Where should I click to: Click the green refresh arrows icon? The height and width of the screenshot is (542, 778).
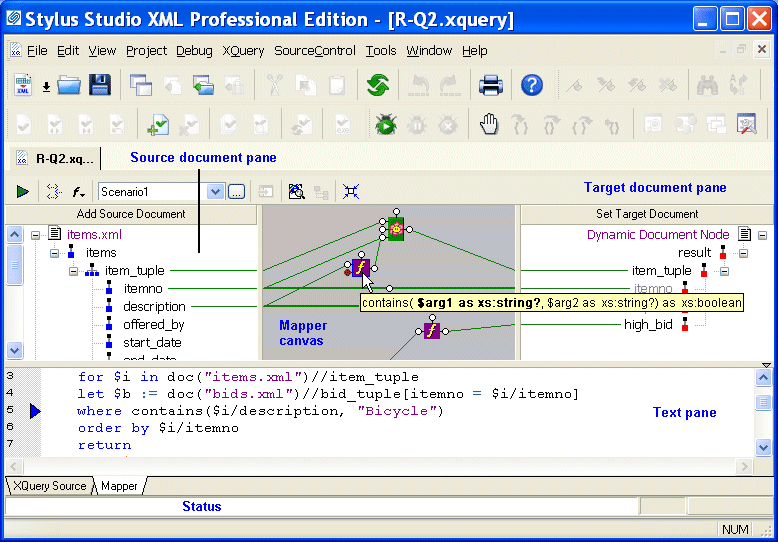click(377, 86)
